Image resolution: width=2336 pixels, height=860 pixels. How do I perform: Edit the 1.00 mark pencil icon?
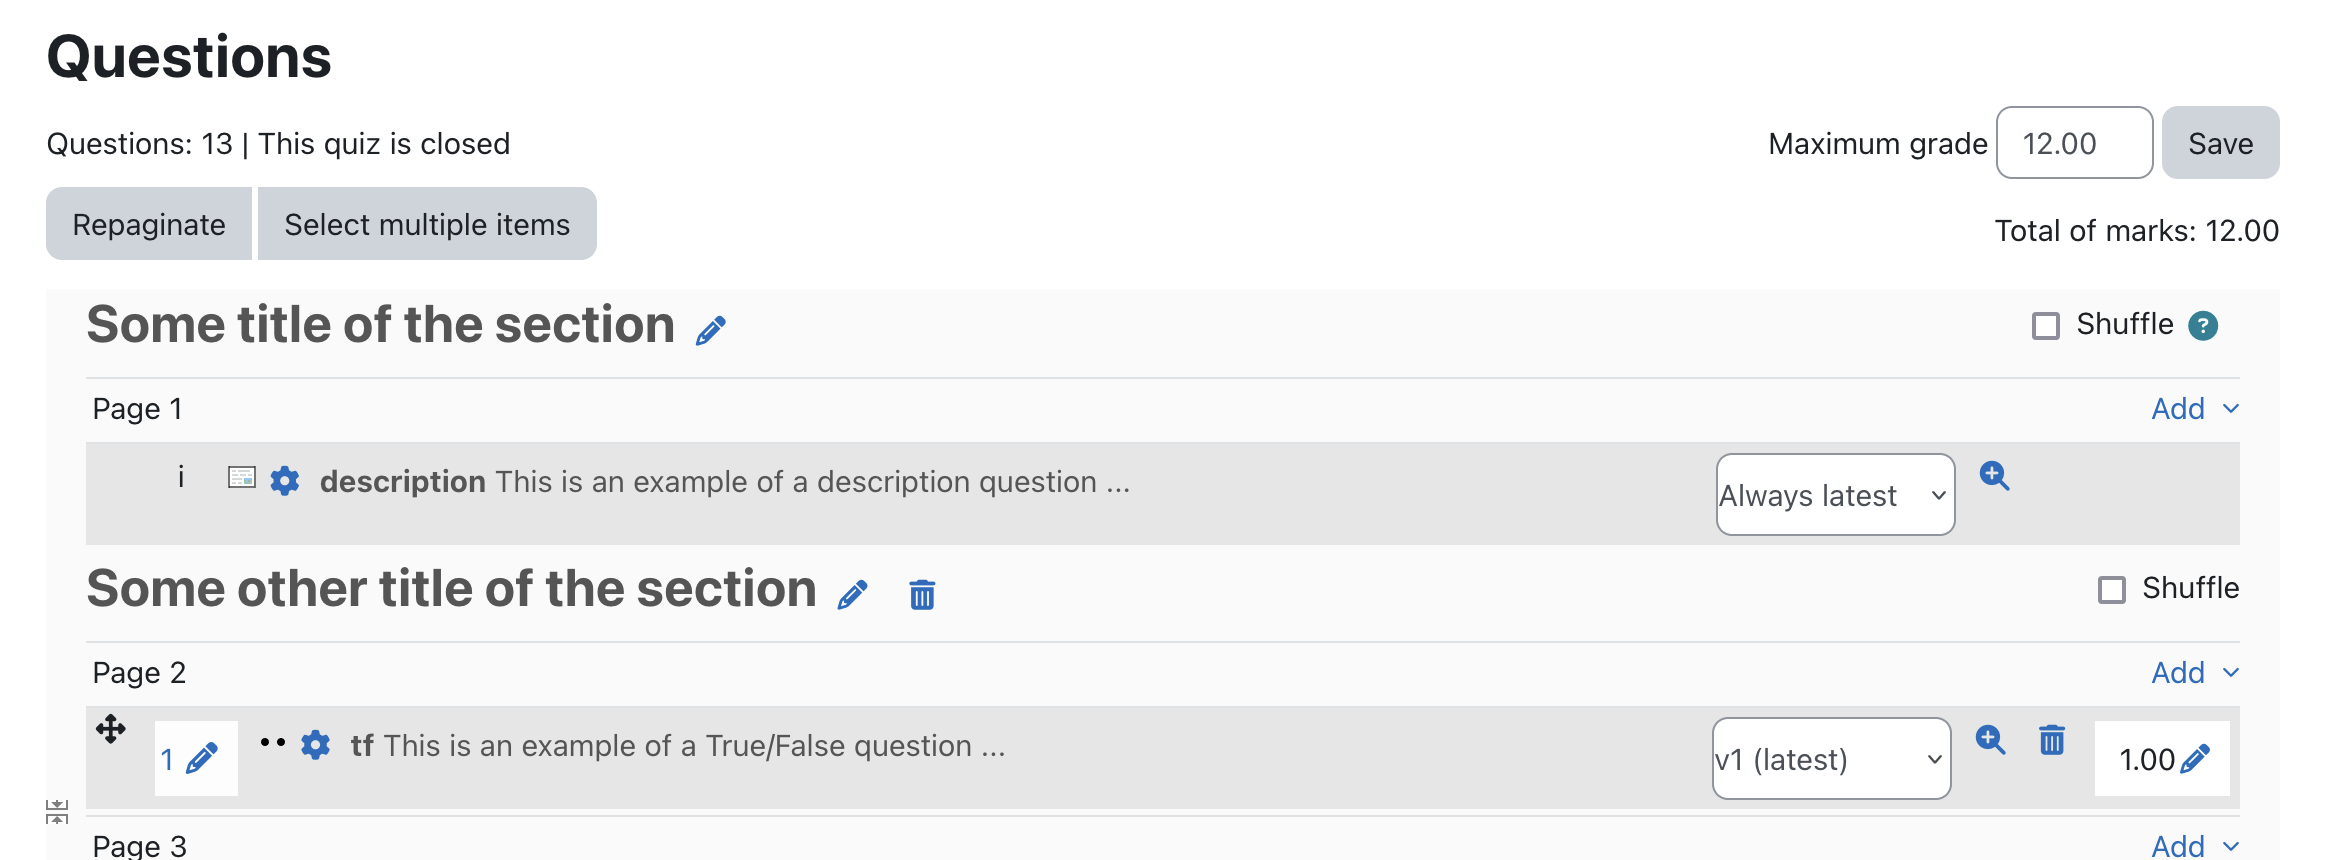click(x=2195, y=759)
